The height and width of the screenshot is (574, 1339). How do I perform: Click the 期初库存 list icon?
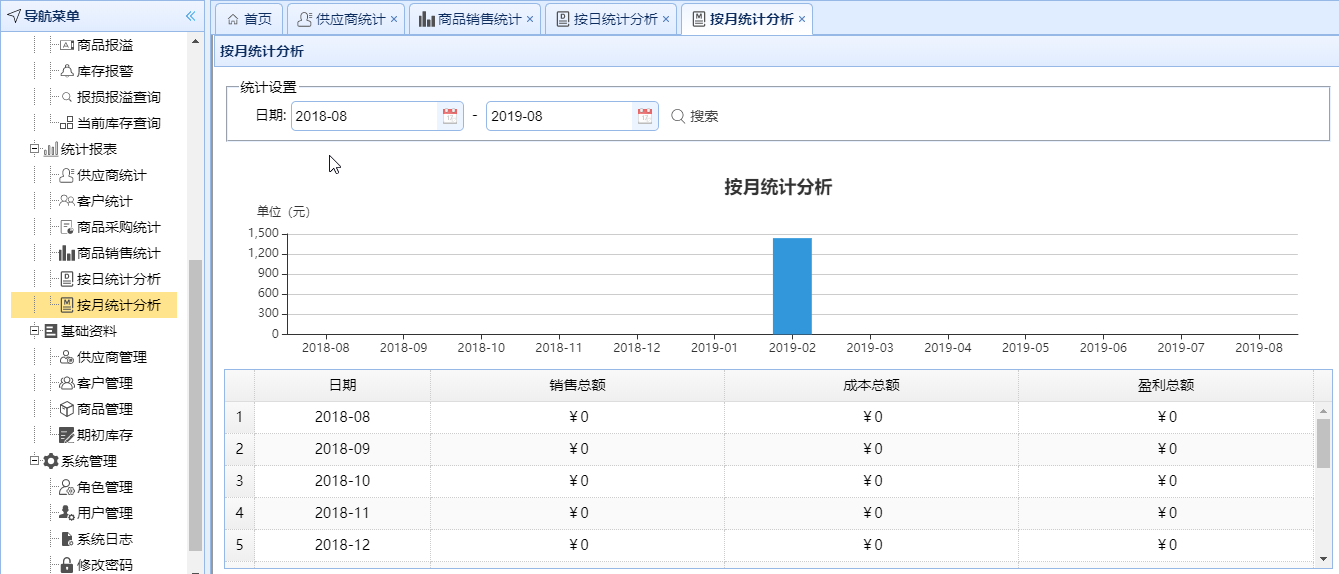click(x=67, y=435)
